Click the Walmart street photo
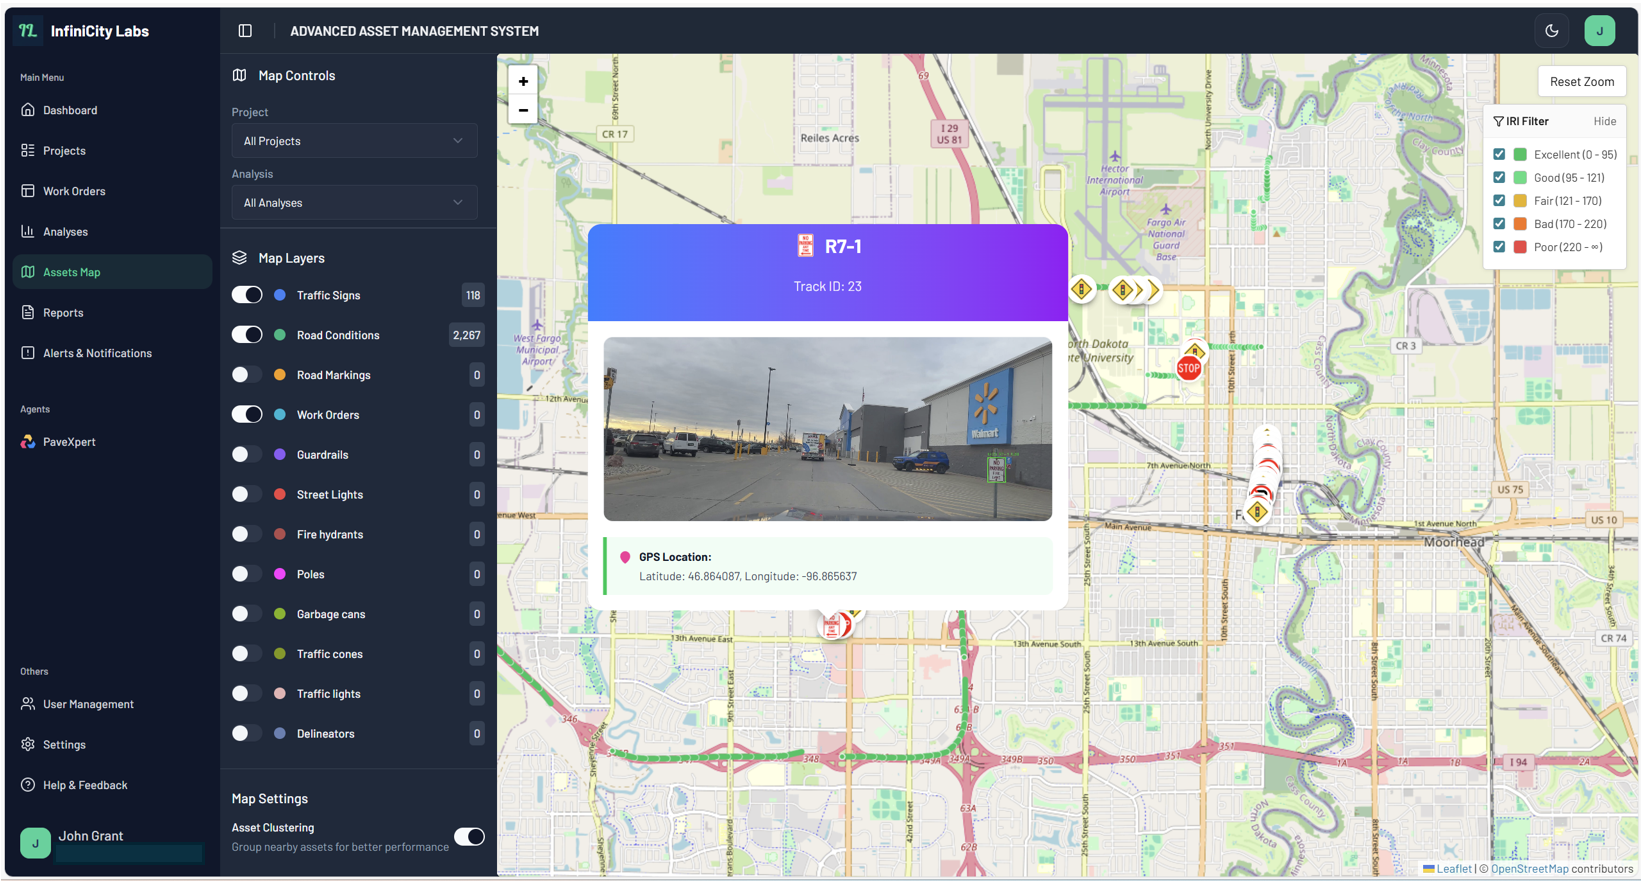The height and width of the screenshot is (882, 1647). tap(827, 429)
